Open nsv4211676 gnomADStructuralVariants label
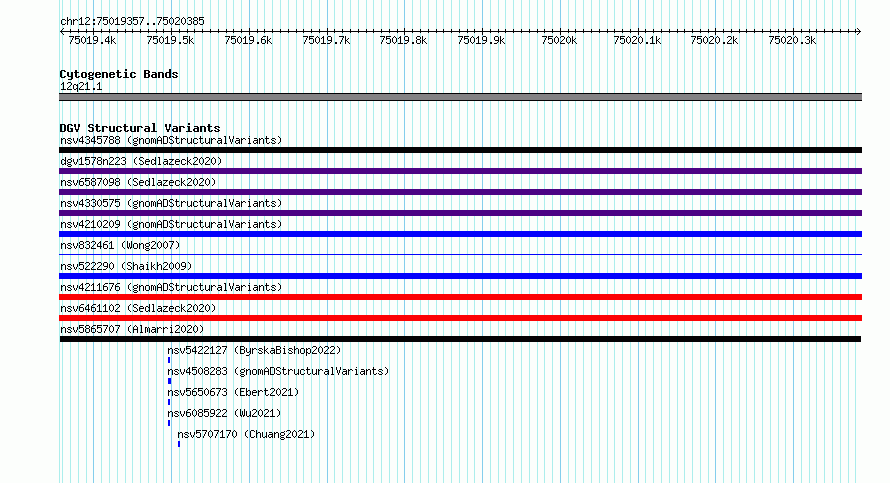 (x=171, y=287)
